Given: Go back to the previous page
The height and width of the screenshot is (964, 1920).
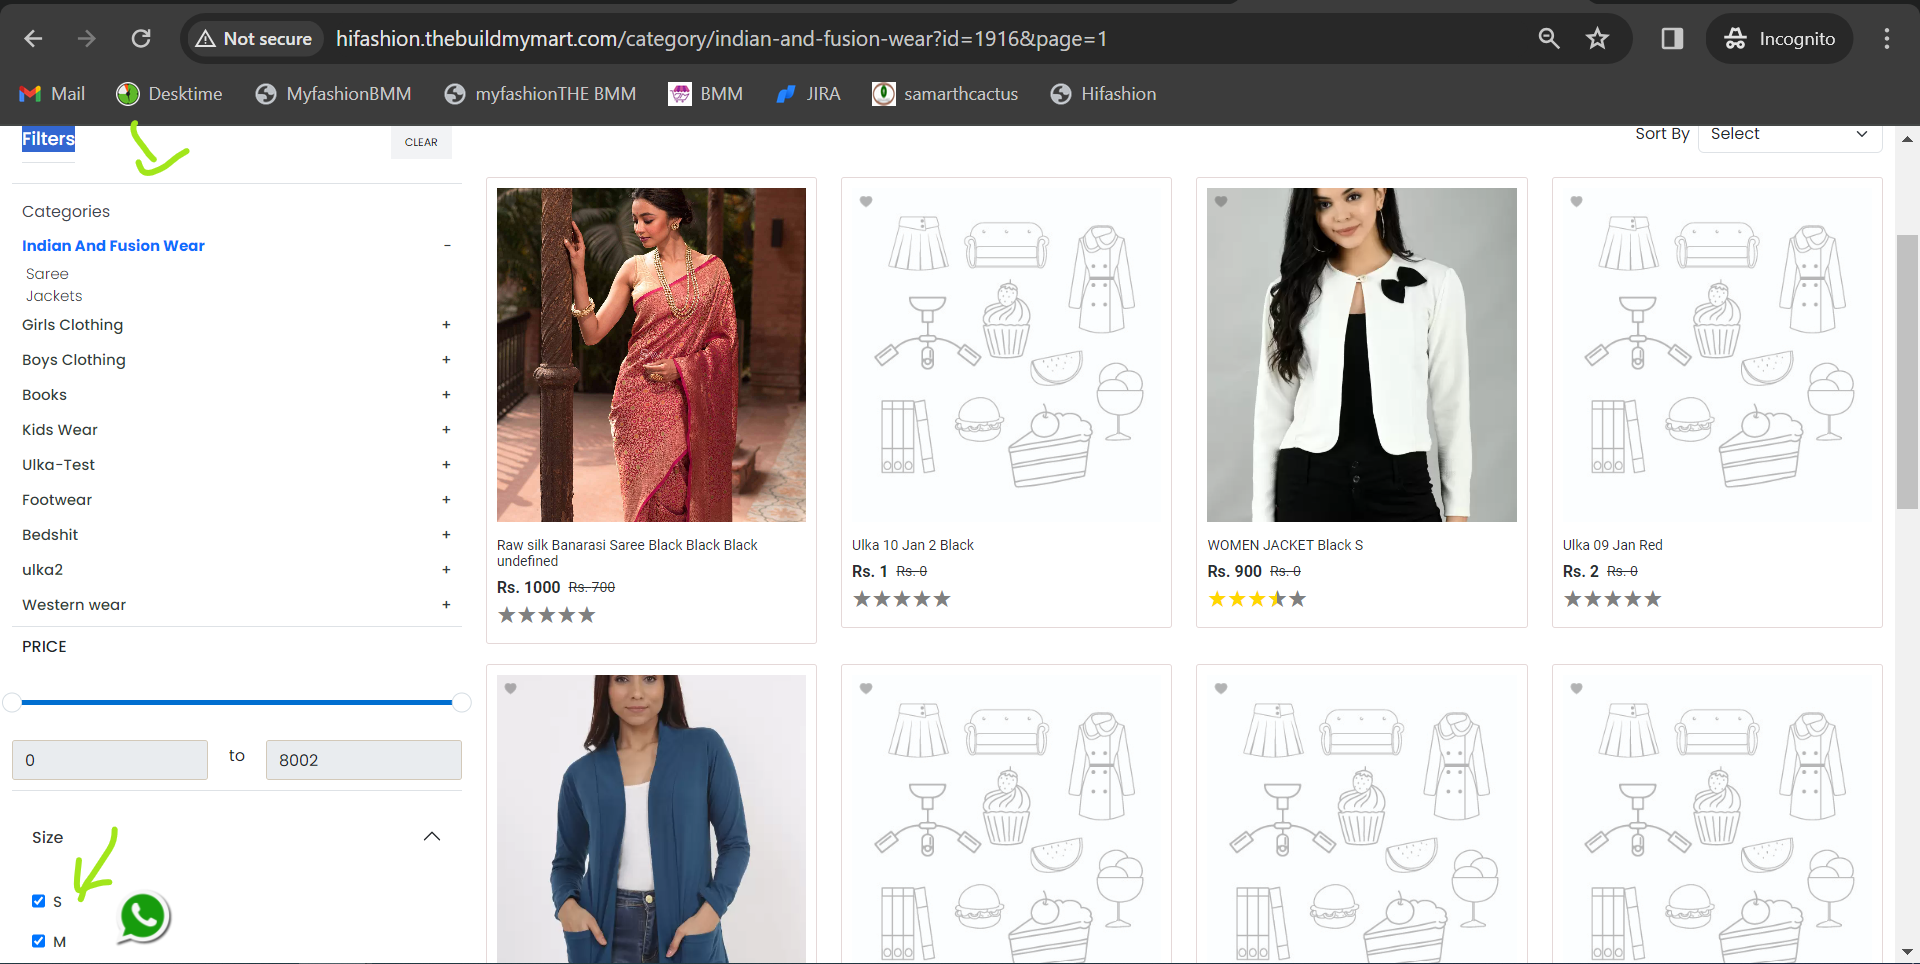Looking at the screenshot, I should [33, 39].
